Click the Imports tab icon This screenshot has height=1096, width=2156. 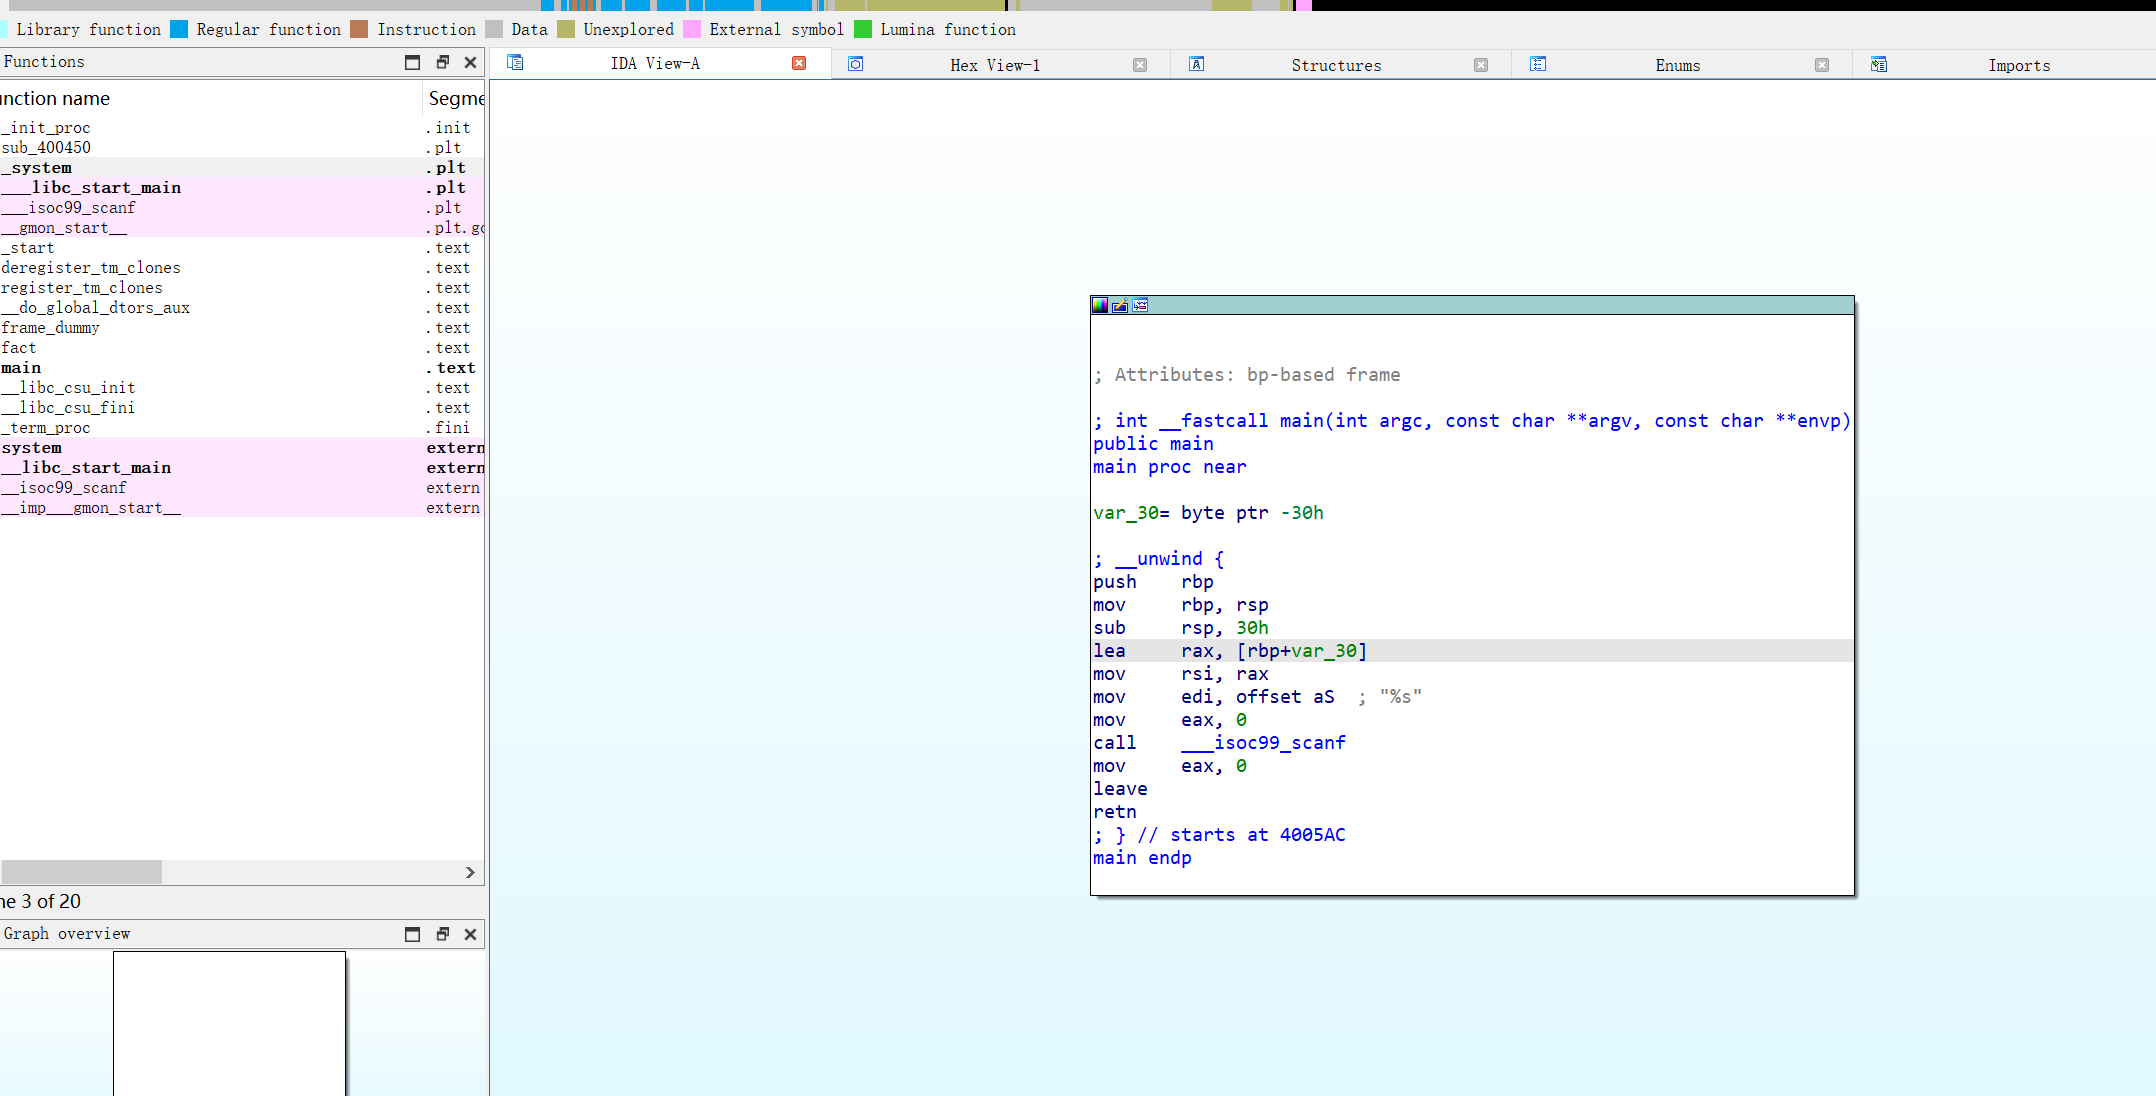tap(1879, 64)
